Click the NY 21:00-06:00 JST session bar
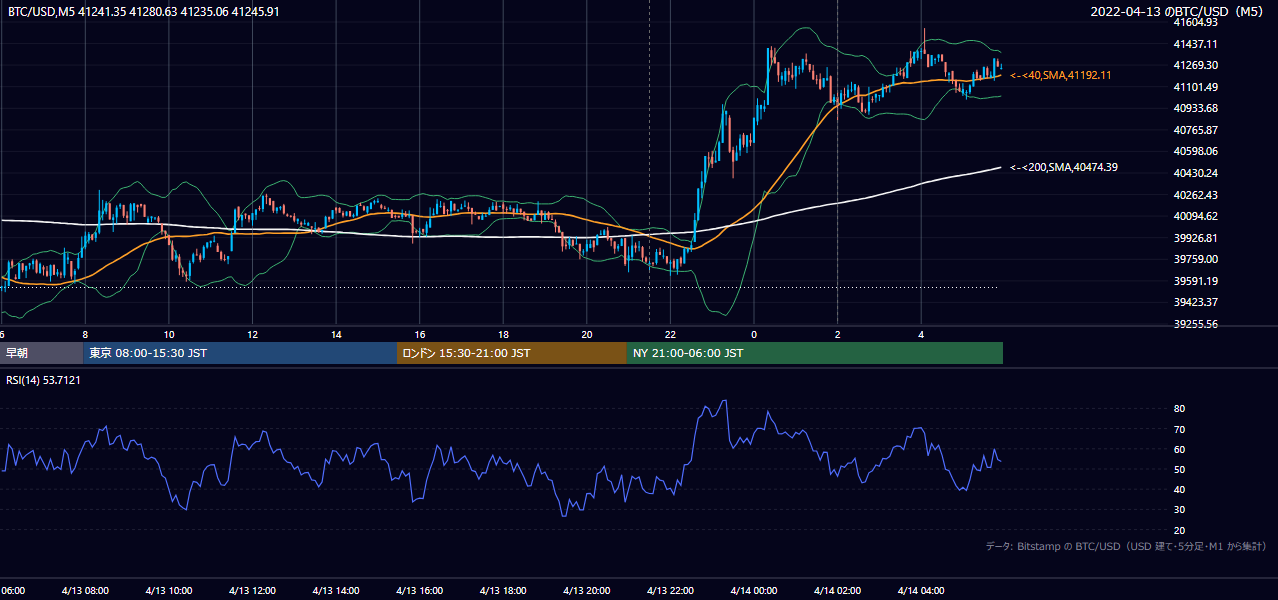The height and width of the screenshot is (600, 1278). (815, 353)
